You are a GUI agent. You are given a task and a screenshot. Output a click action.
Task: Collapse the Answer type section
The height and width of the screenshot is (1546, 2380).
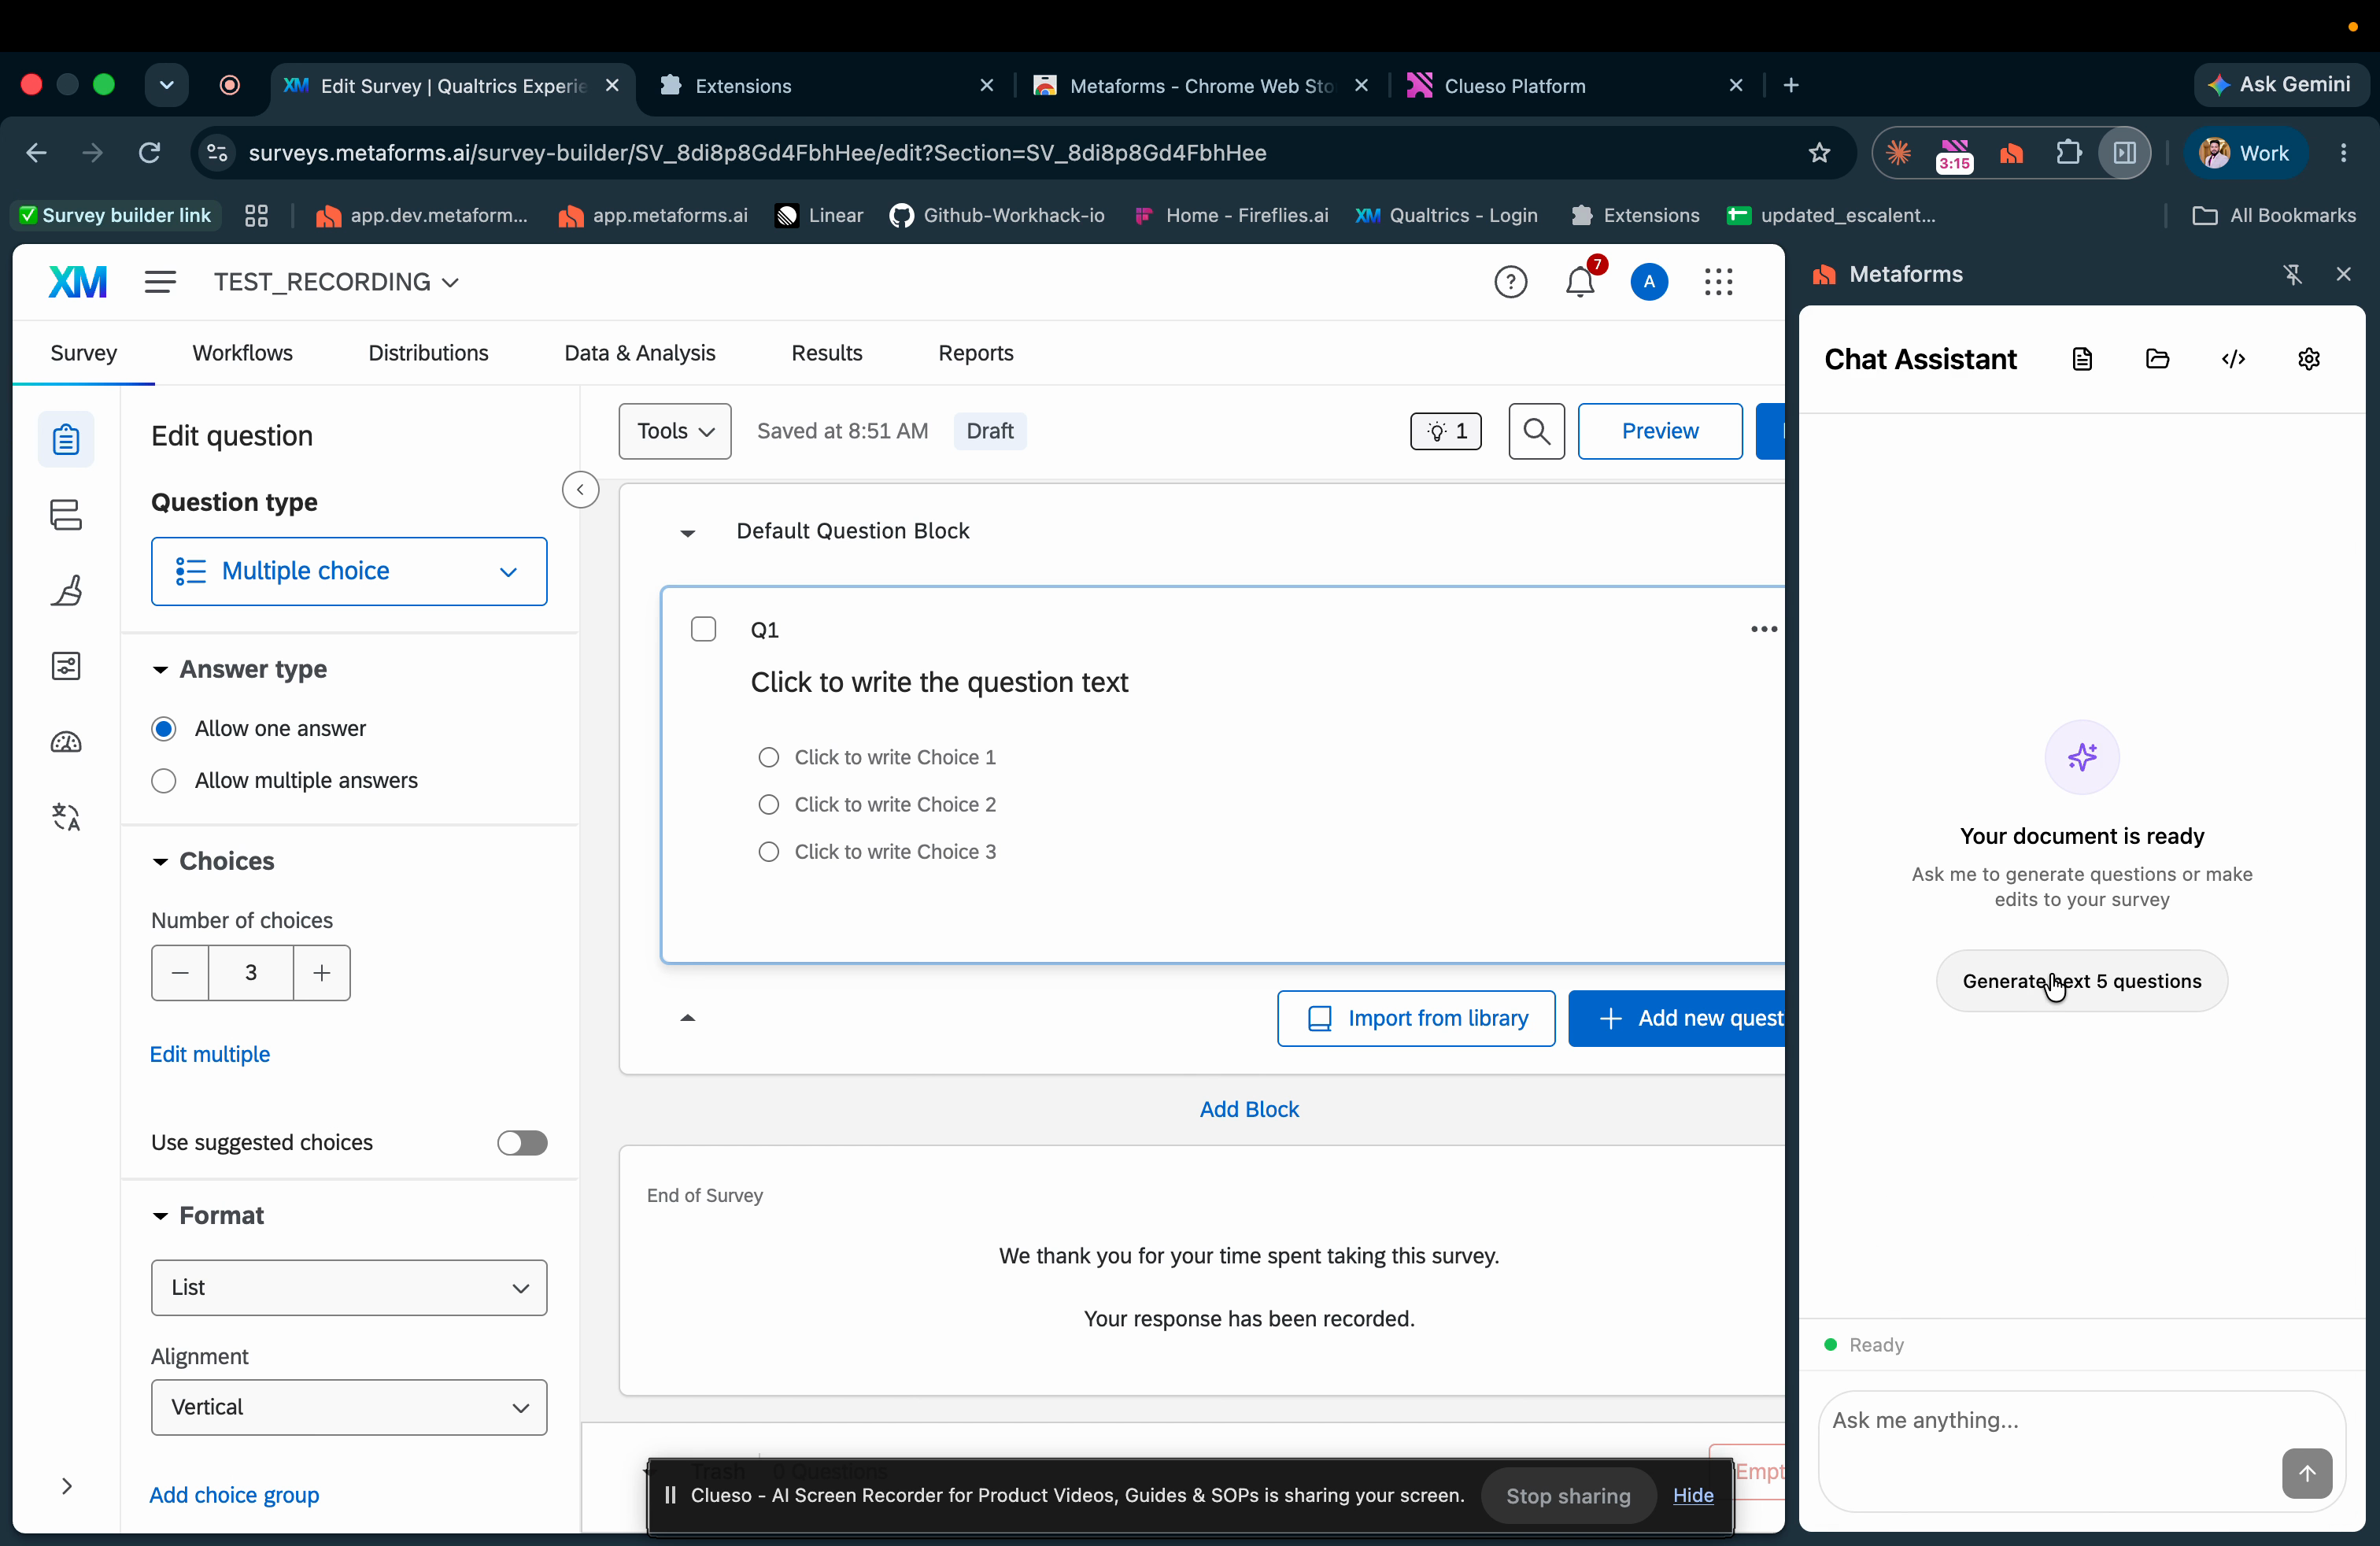160,669
